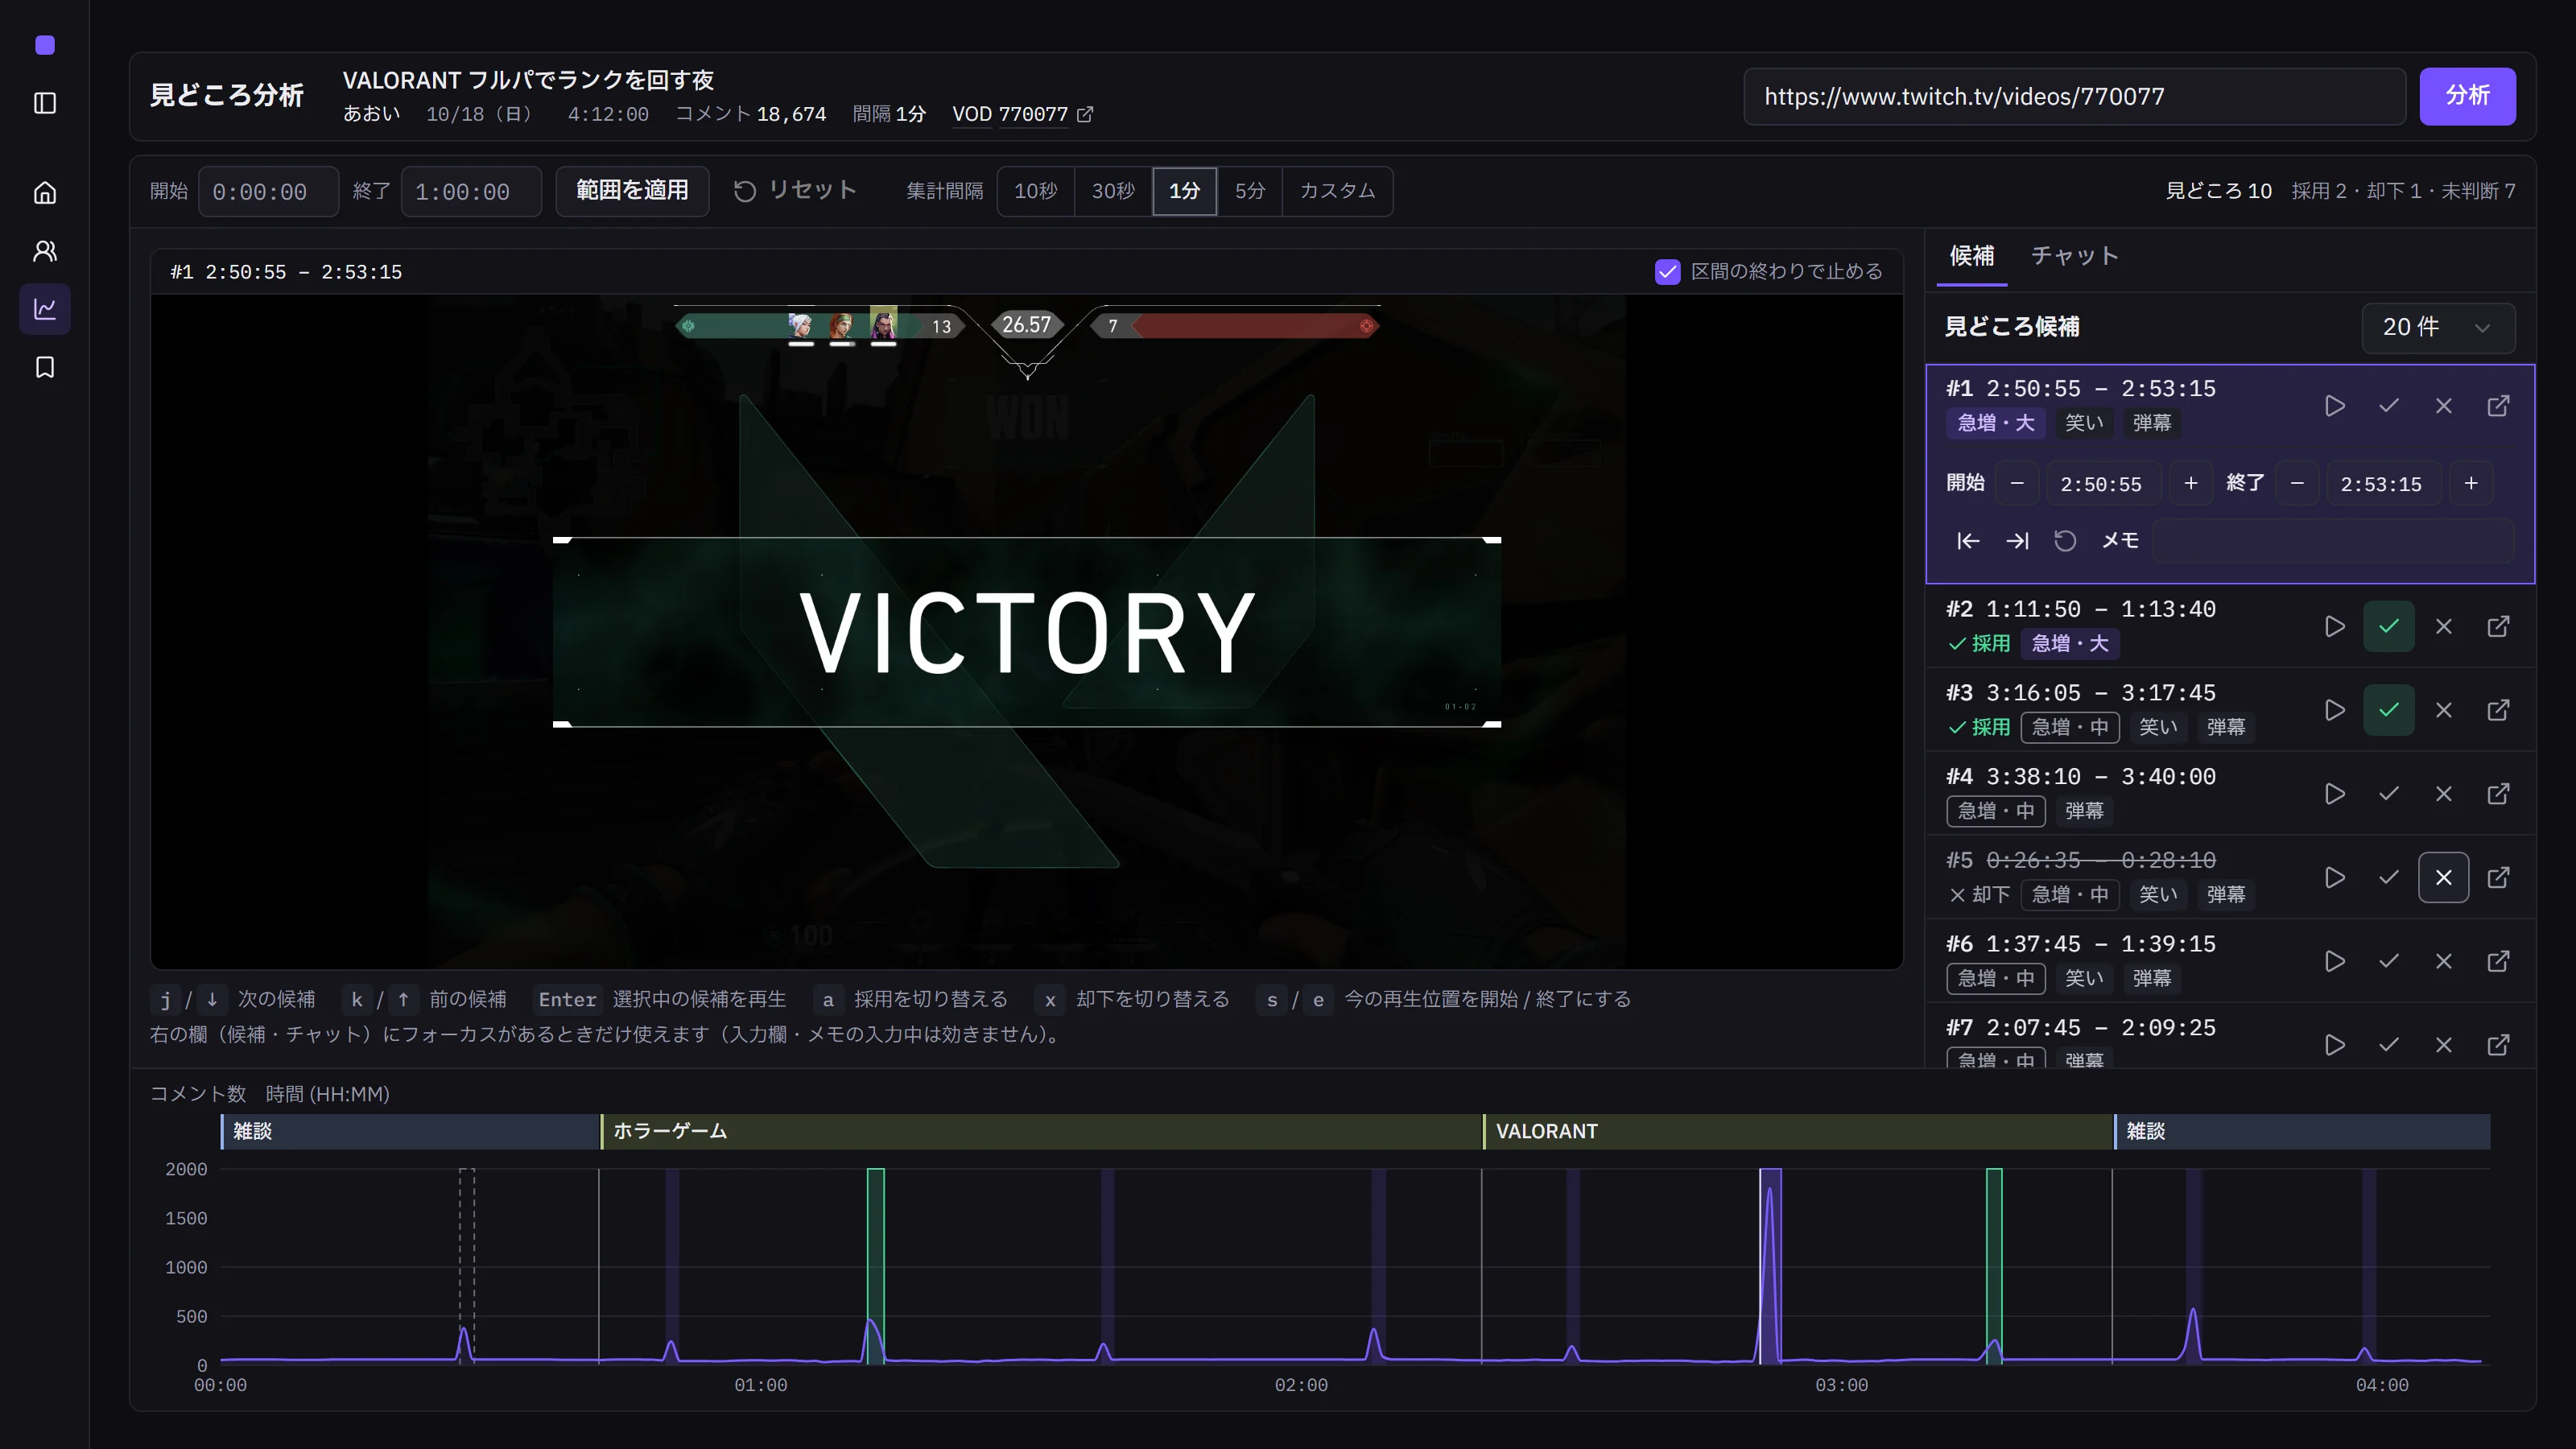Adopt candidate #4 with checkmark
Screen dimensions: 2576x1449
coord(2389,794)
